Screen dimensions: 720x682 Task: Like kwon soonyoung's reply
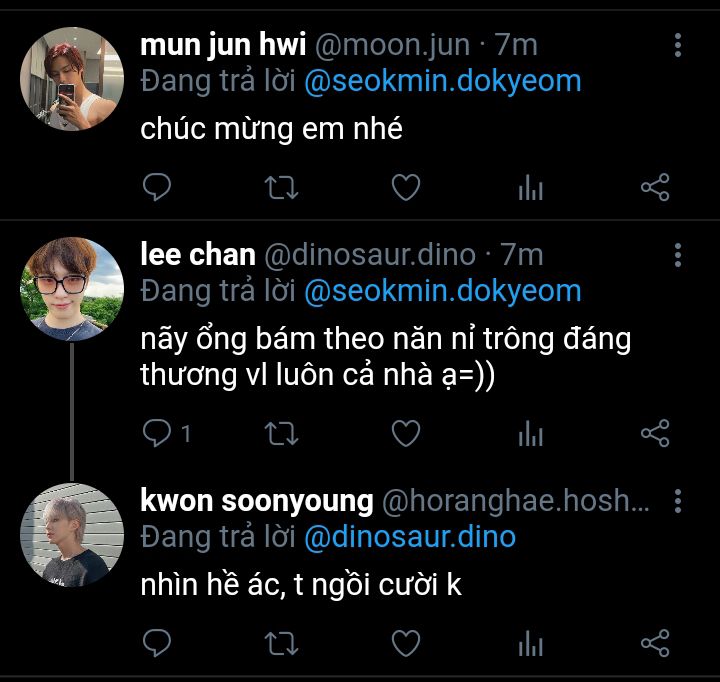pos(405,642)
